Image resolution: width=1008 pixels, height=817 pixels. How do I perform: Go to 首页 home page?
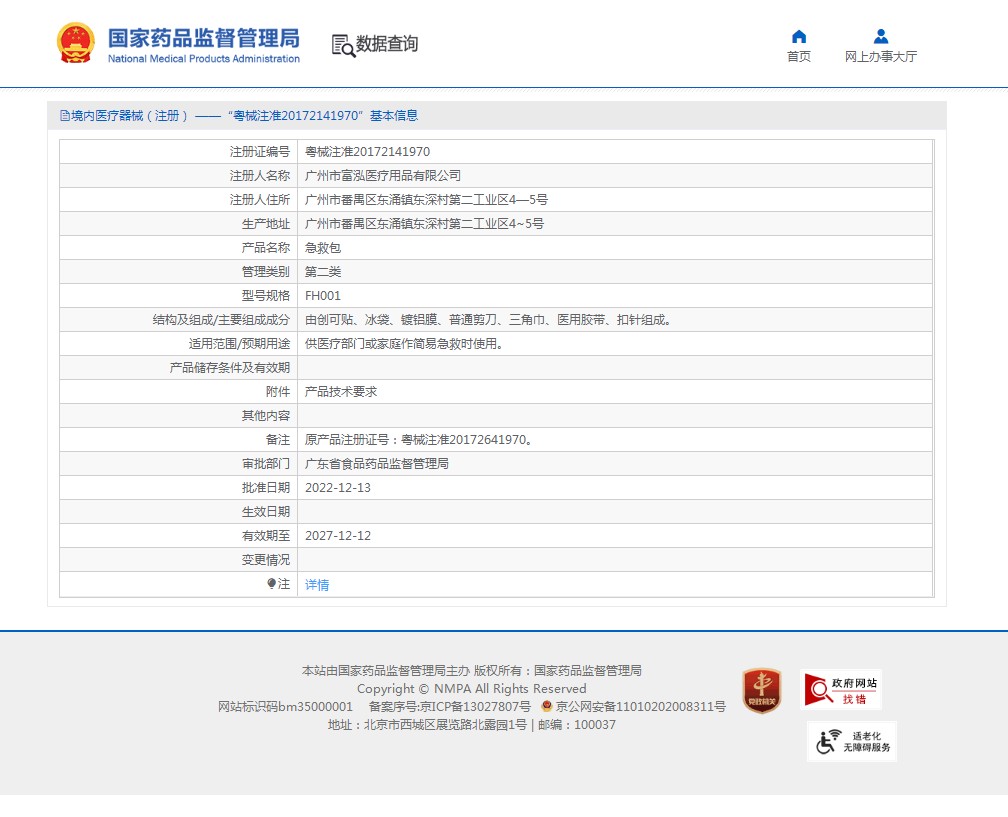pos(799,57)
